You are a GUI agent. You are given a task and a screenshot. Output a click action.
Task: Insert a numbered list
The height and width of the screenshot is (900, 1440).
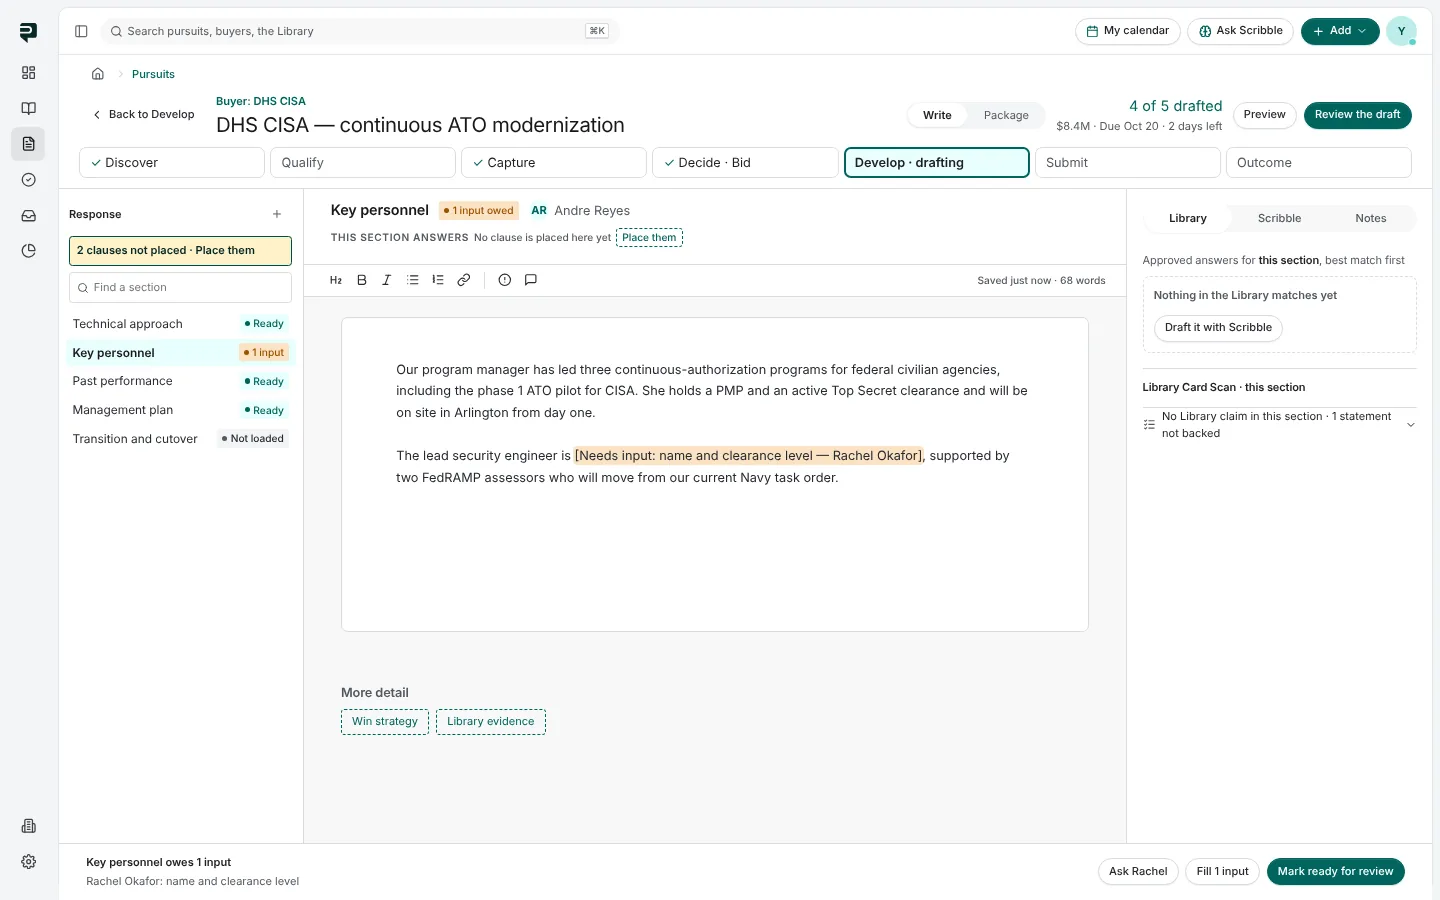pyautogui.click(x=438, y=280)
